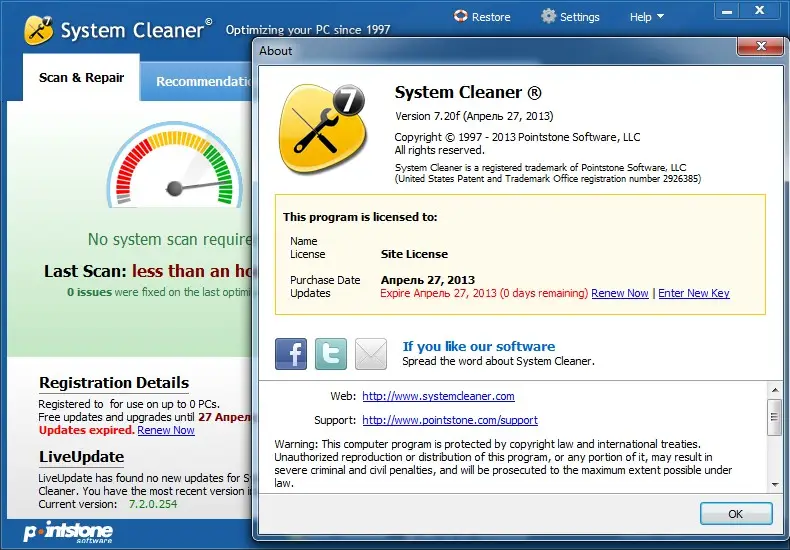The height and width of the screenshot is (550, 790).
Task: Click the 'Version 7.20f' text line
Action: (x=474, y=116)
